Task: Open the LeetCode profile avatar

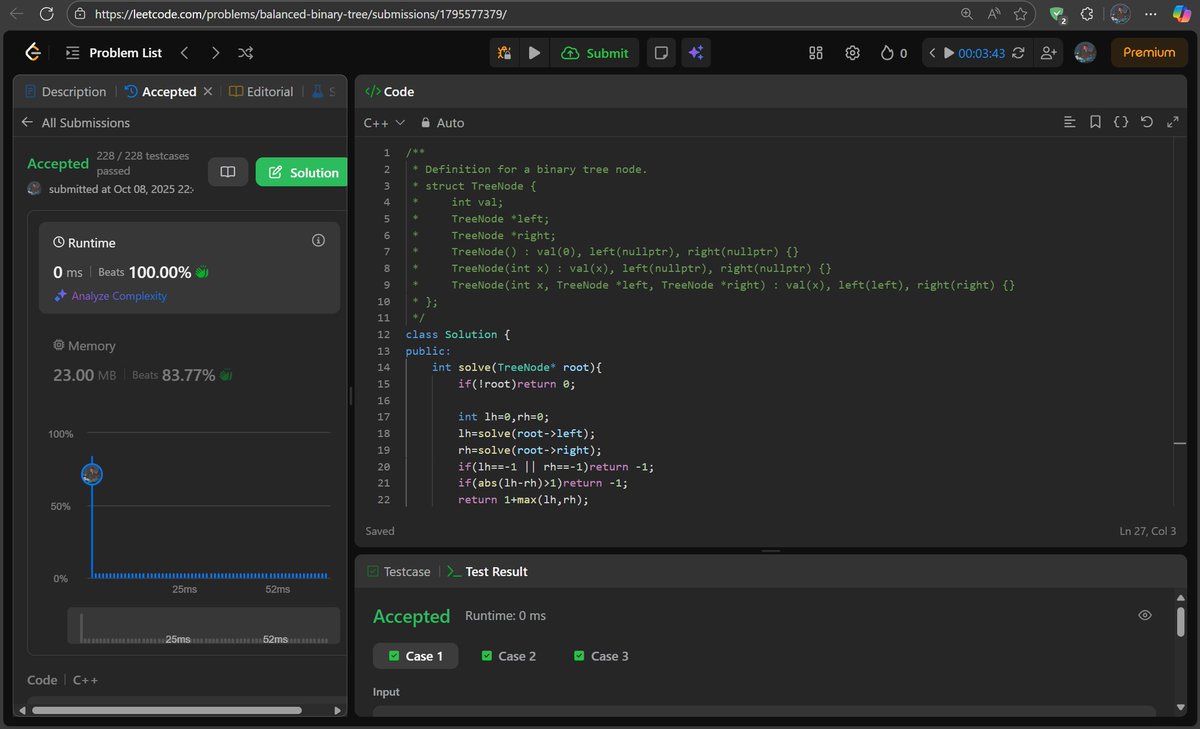Action: [1085, 53]
